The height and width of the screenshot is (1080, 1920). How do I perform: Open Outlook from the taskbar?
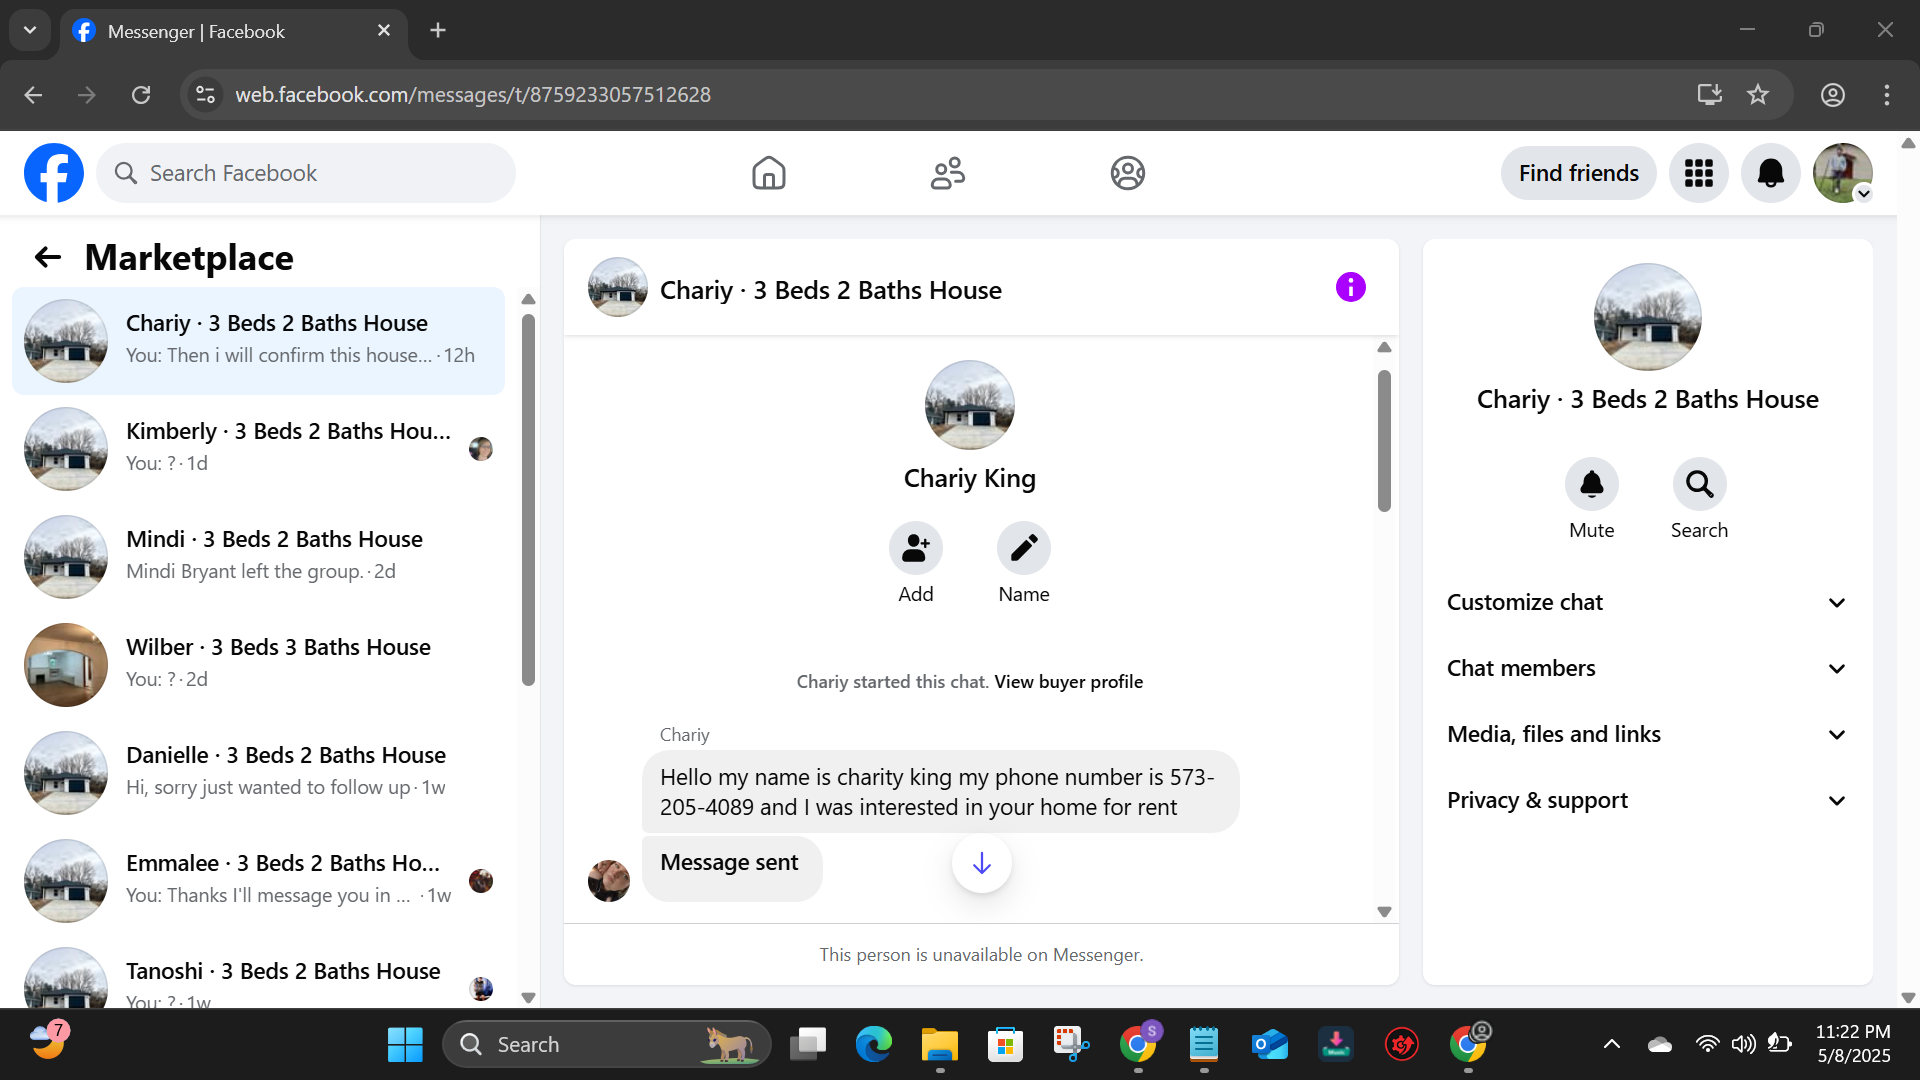click(1270, 1045)
